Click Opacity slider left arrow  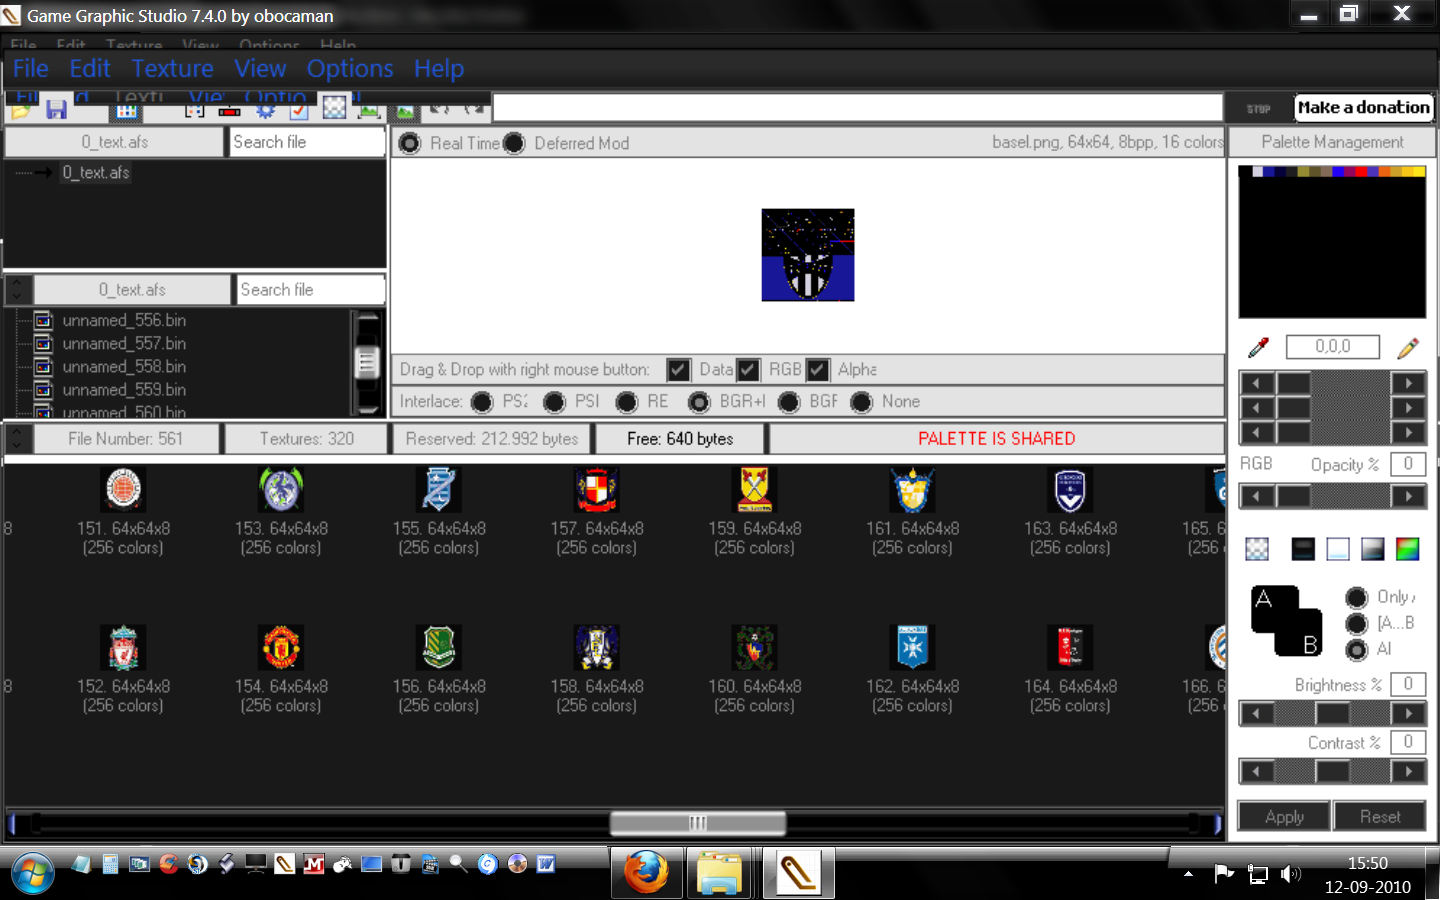[1257, 496]
